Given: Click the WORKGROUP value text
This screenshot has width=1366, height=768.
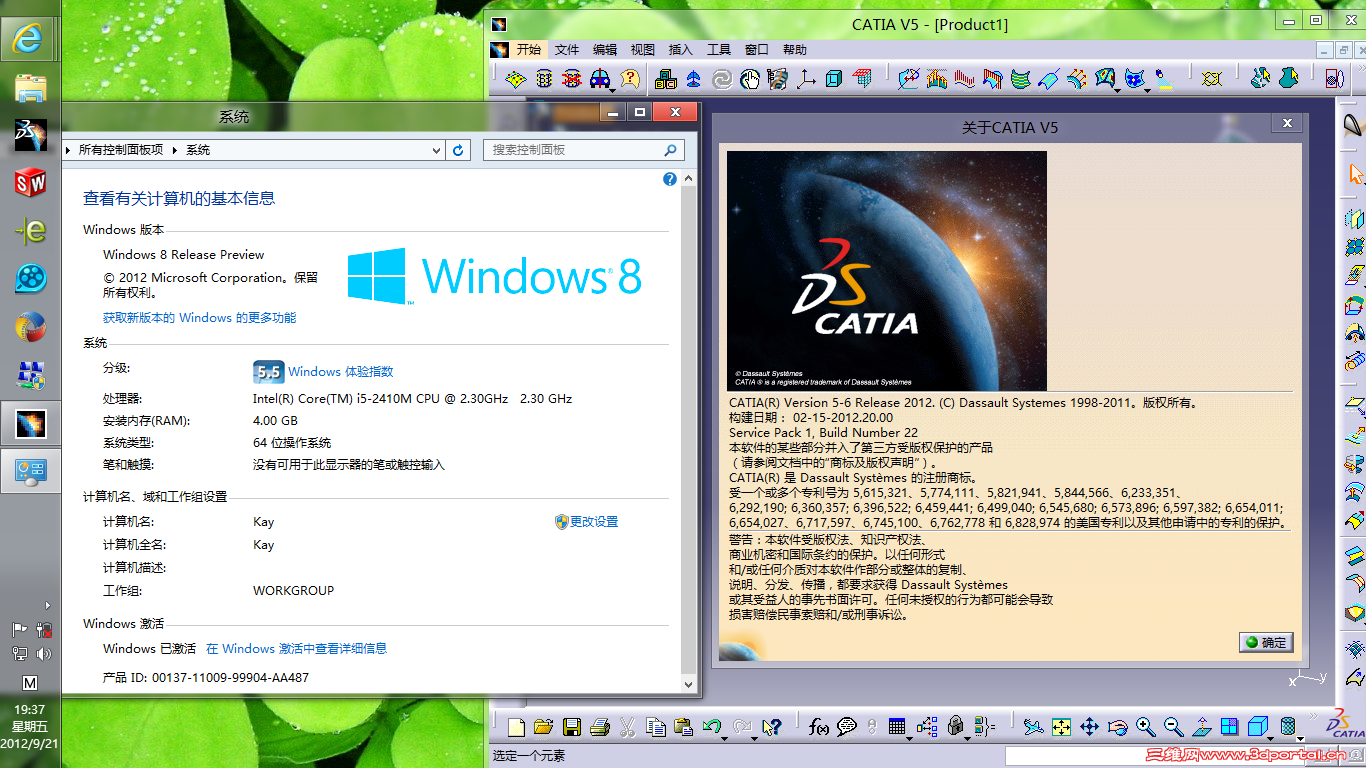Looking at the screenshot, I should click(x=294, y=591).
